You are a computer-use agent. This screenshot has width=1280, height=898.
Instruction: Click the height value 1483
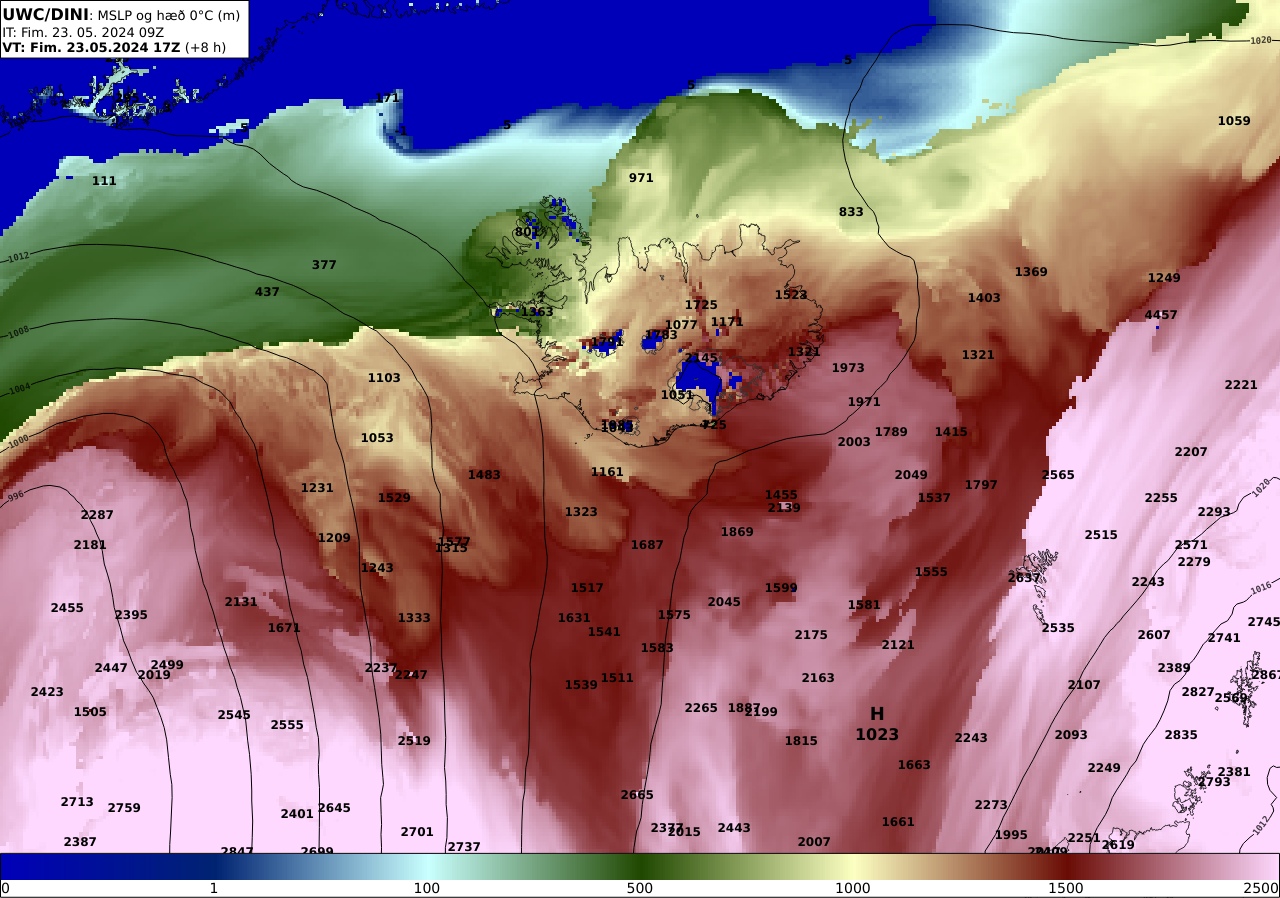[484, 475]
